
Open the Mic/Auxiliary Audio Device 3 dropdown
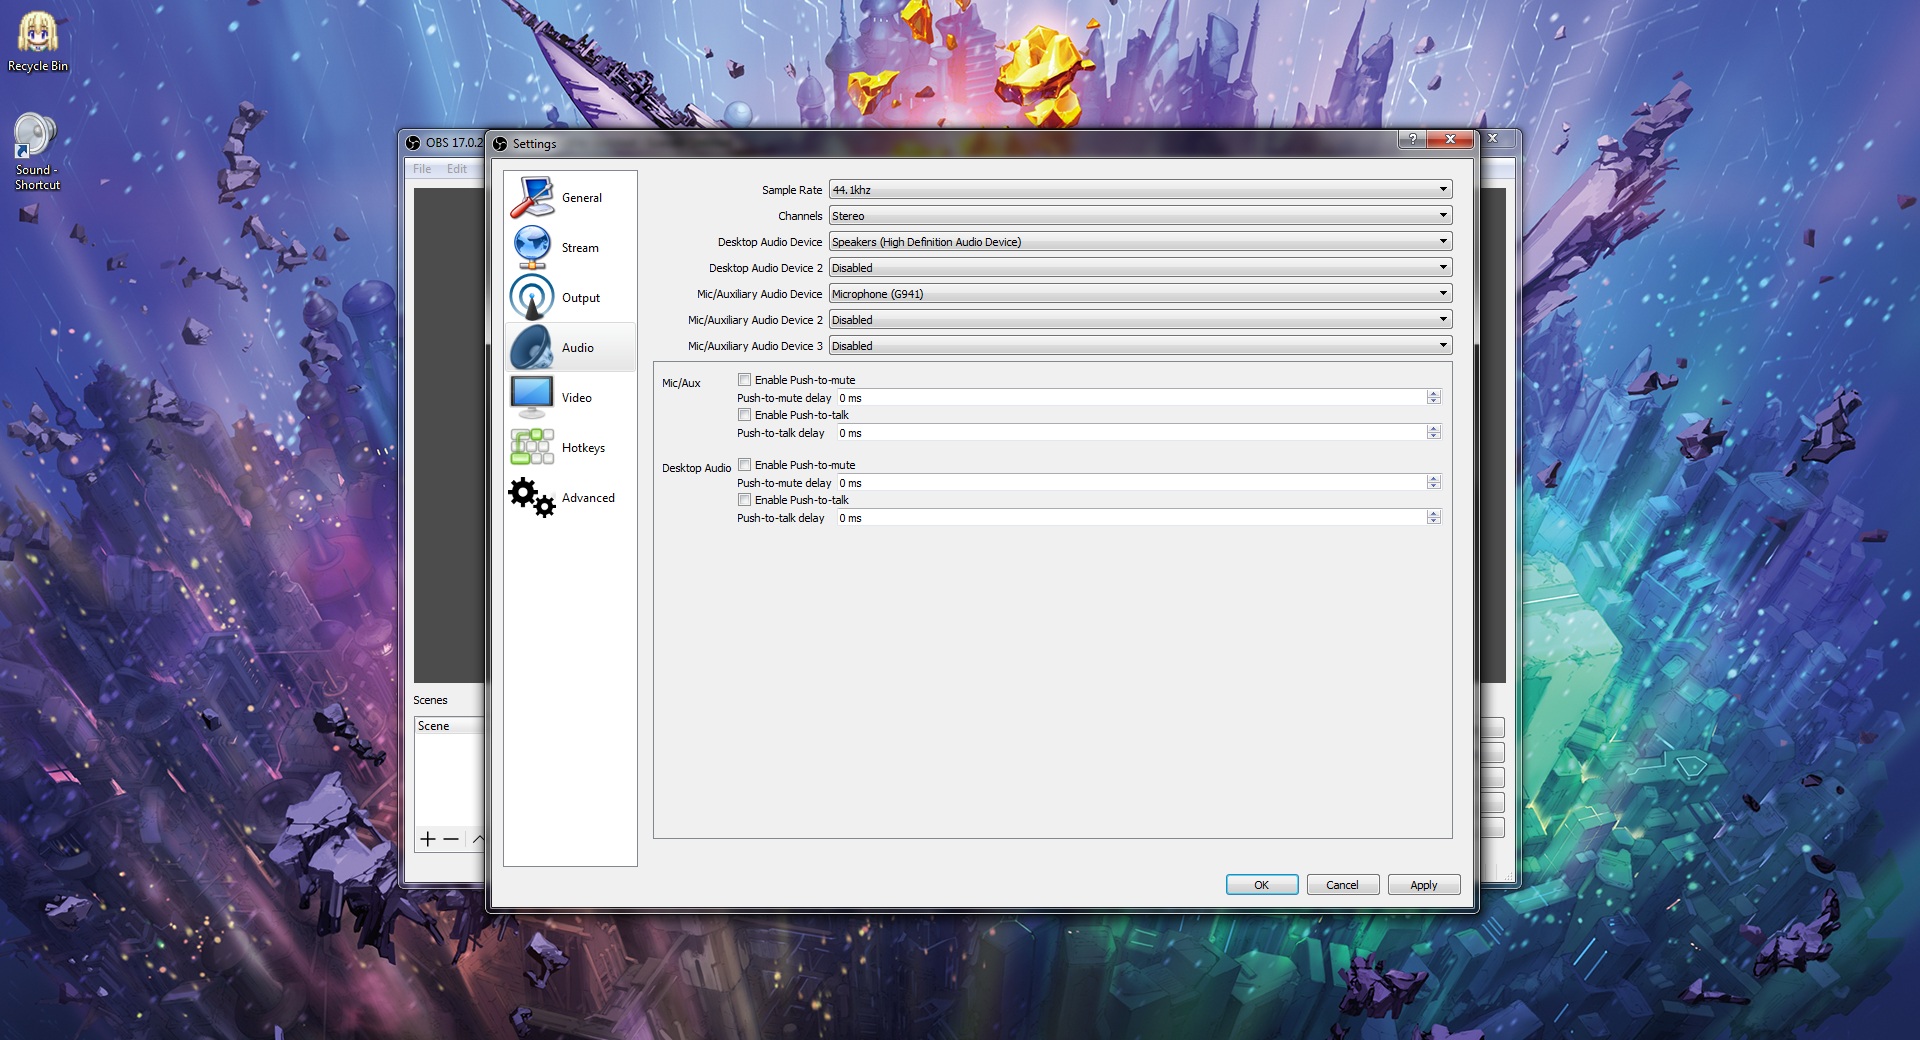(x=1140, y=346)
